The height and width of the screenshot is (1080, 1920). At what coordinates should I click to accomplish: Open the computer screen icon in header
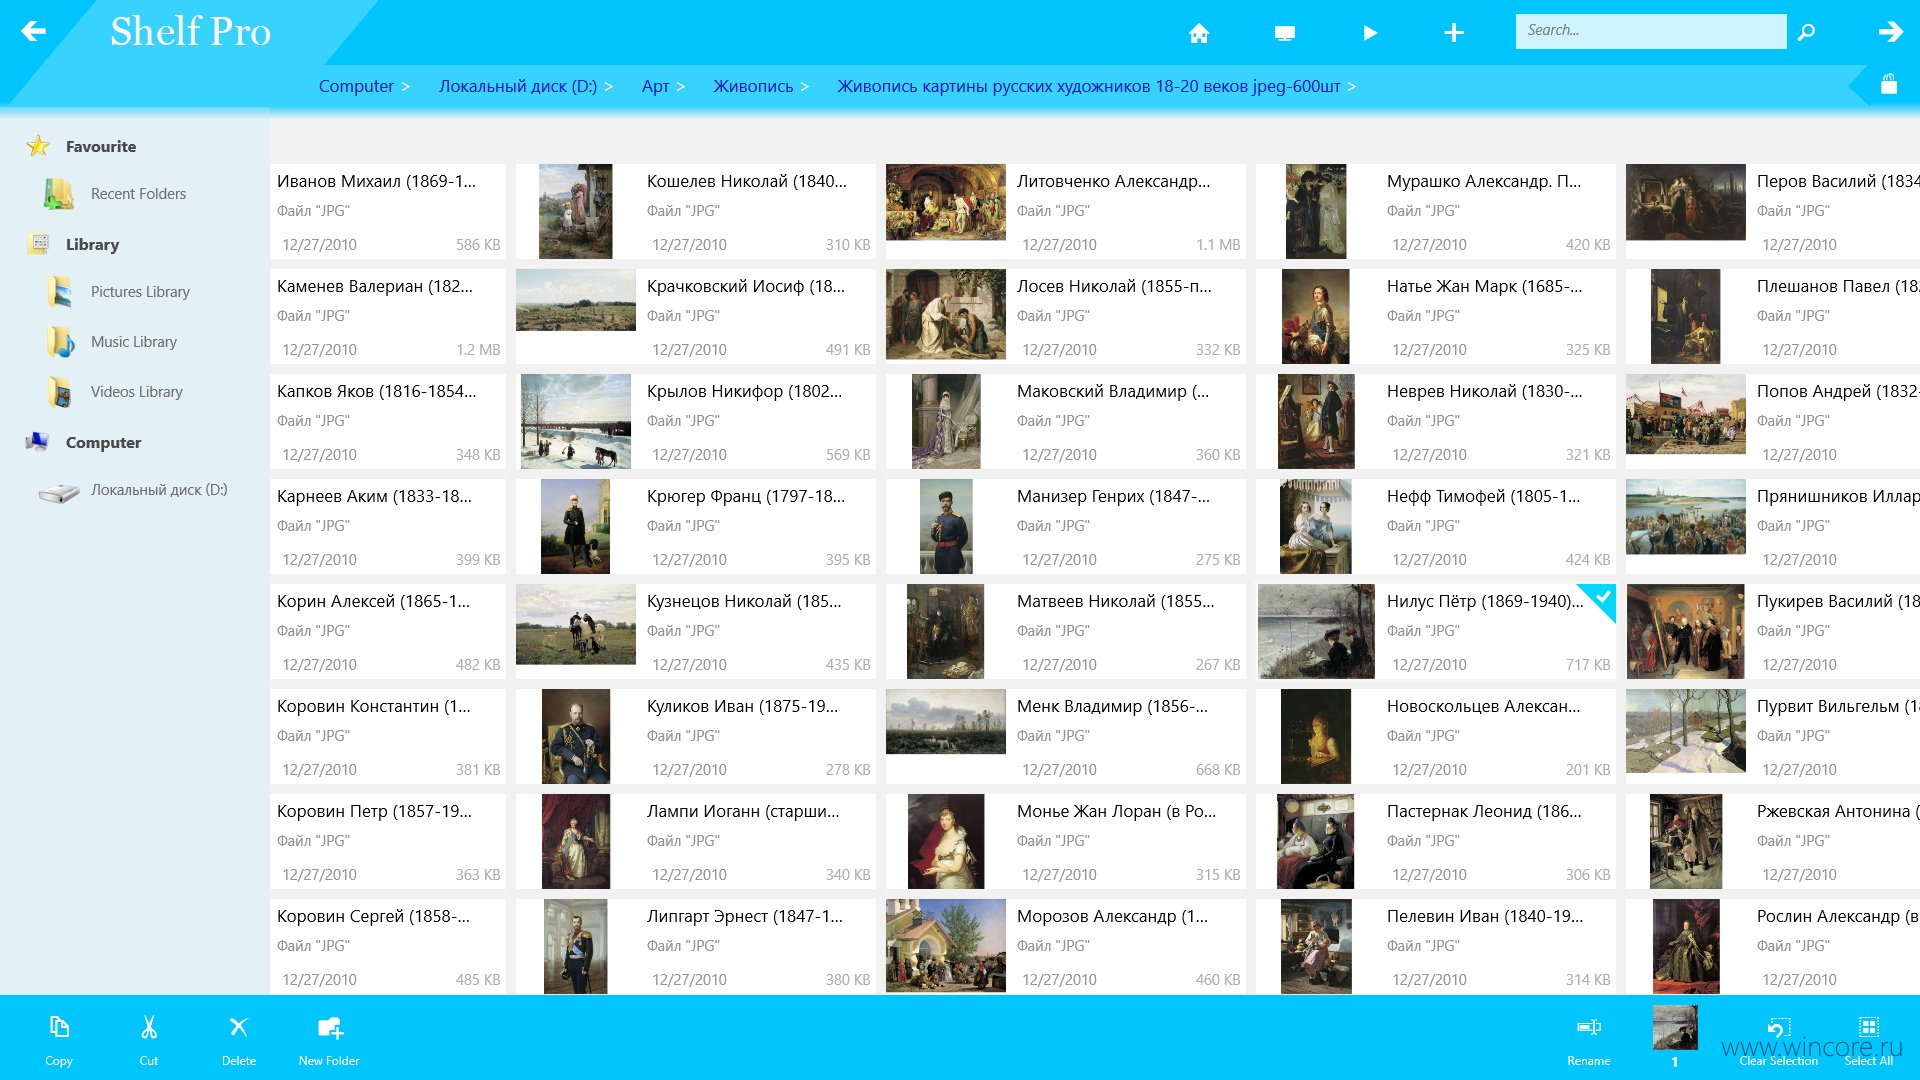pos(1285,33)
